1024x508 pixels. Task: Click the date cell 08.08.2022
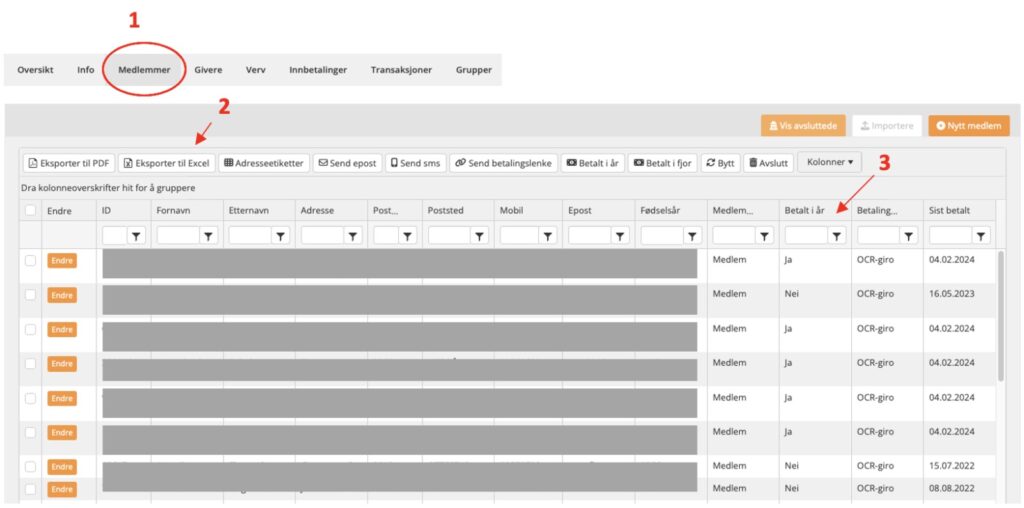pos(952,488)
